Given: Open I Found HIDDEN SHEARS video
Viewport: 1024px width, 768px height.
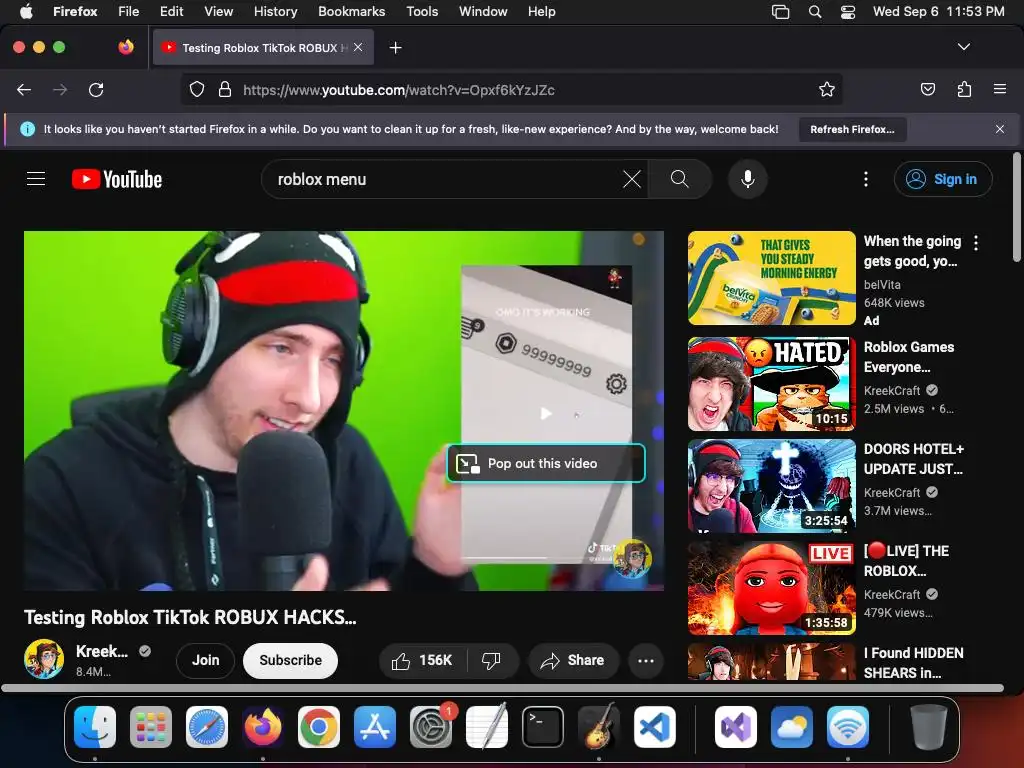Looking at the screenshot, I should point(914,663).
